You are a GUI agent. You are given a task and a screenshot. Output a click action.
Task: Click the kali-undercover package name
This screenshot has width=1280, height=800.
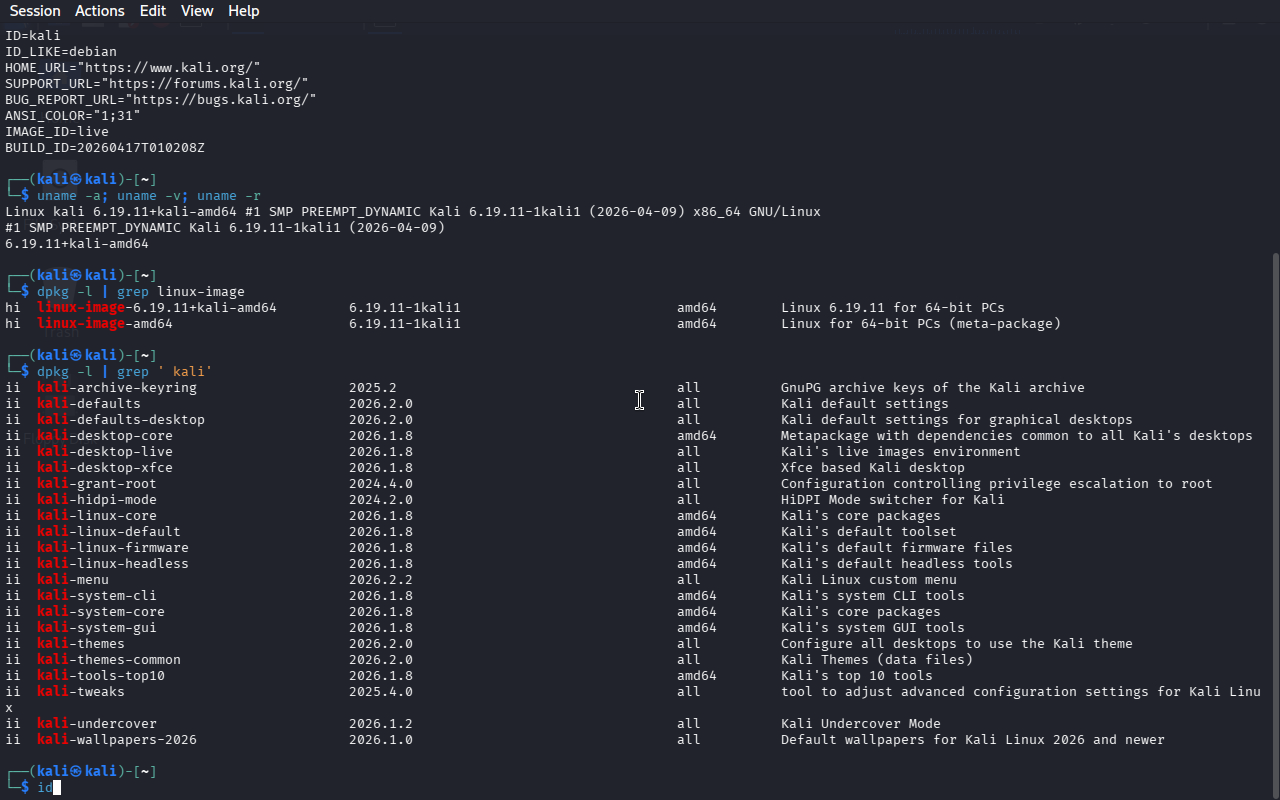tap(97, 724)
